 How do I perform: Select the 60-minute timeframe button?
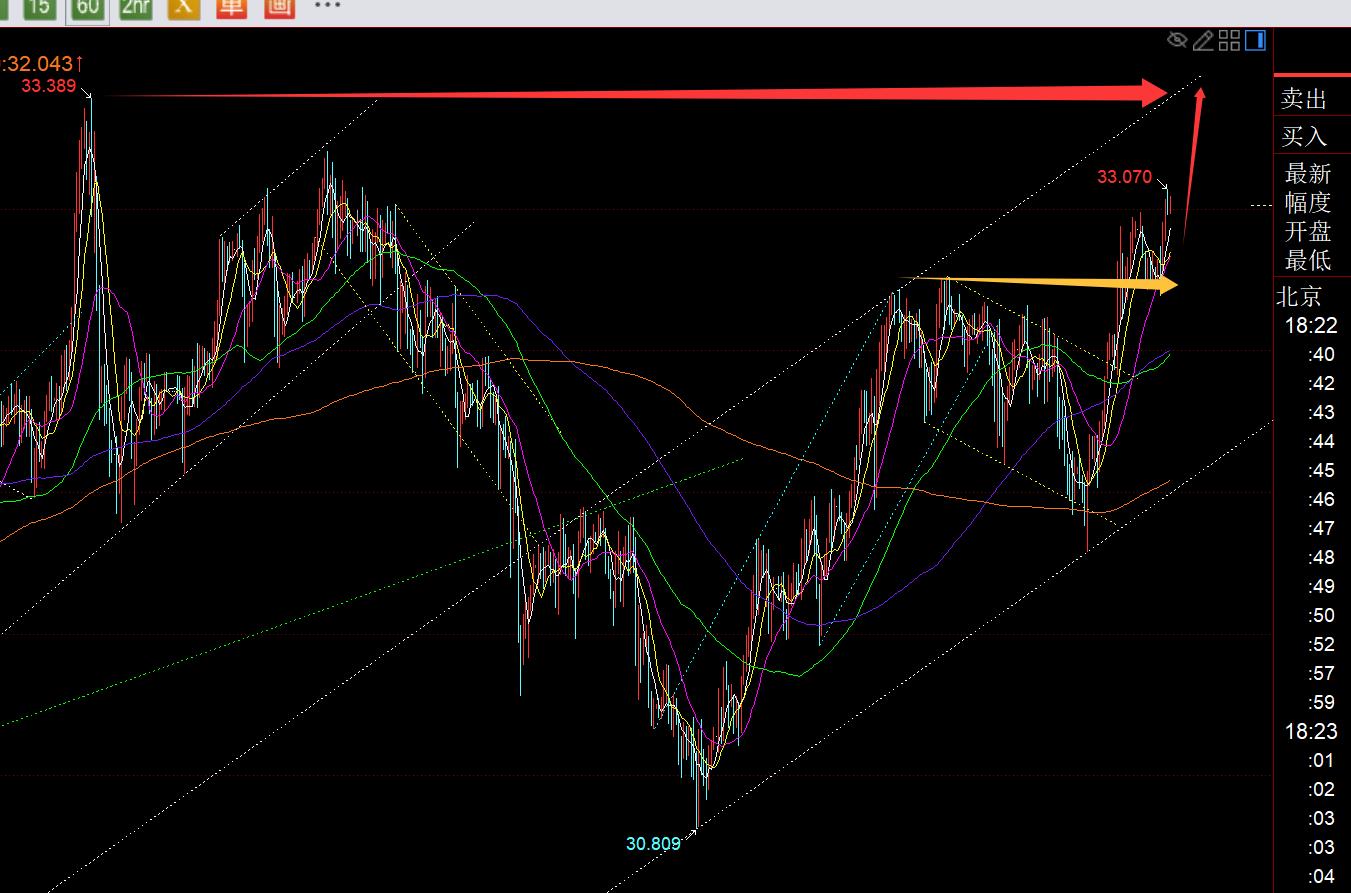coord(88,8)
